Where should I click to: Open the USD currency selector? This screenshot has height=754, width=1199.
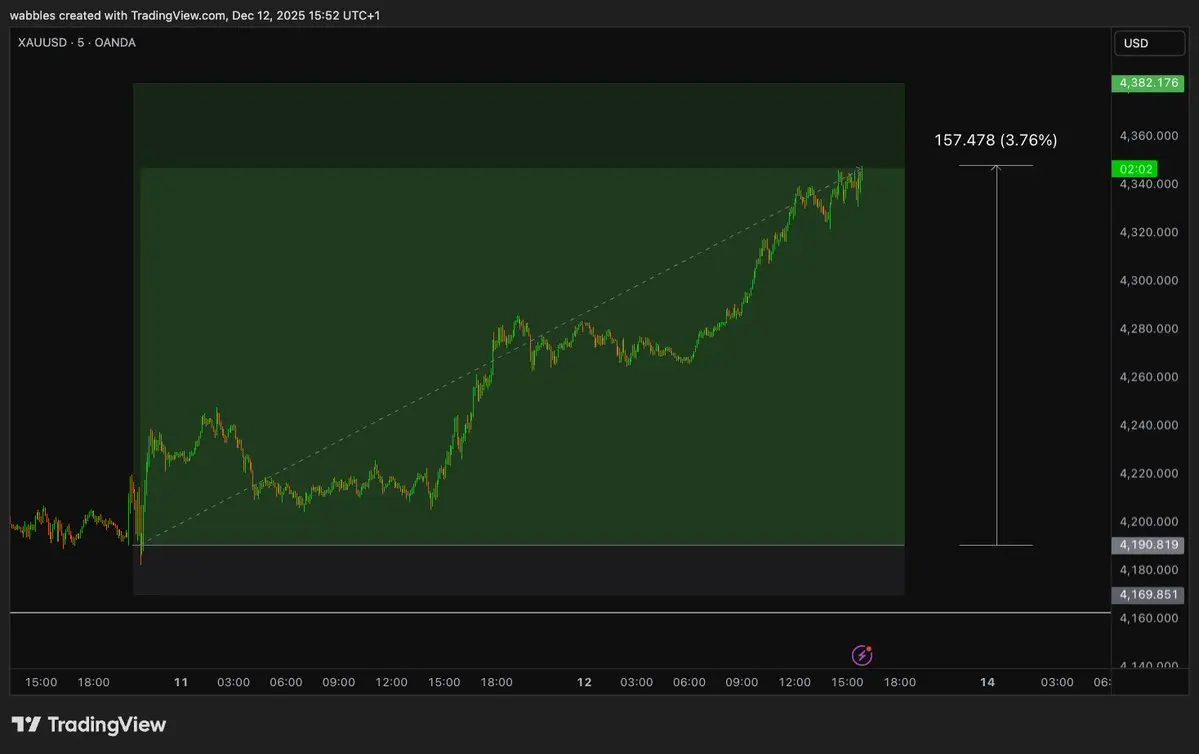[x=1149, y=43]
